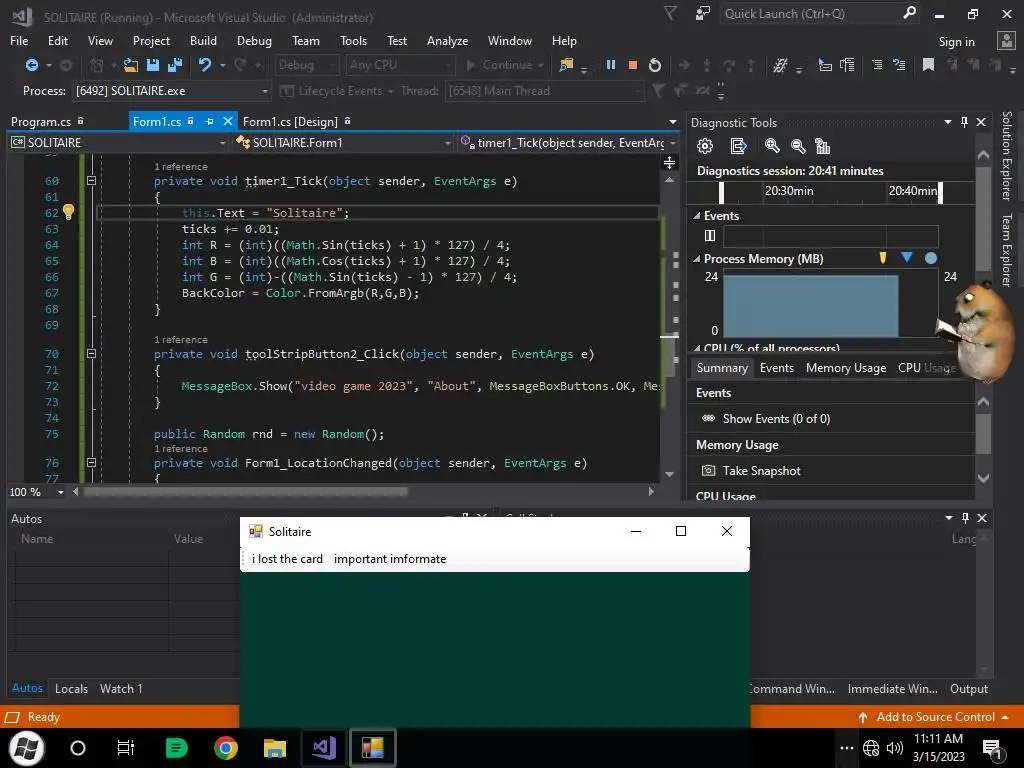Screen dimensions: 1024x768
Task: Open the Team menu
Action: click(x=306, y=40)
